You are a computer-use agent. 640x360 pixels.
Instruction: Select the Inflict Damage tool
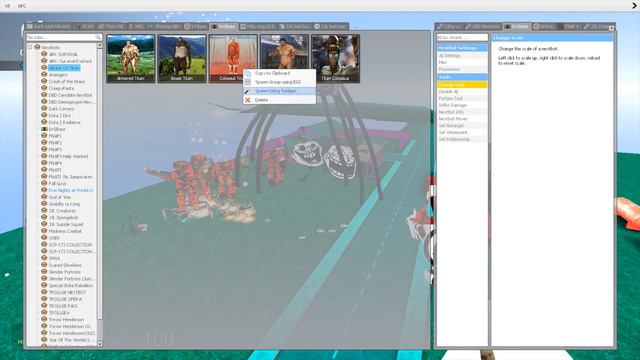point(462,105)
